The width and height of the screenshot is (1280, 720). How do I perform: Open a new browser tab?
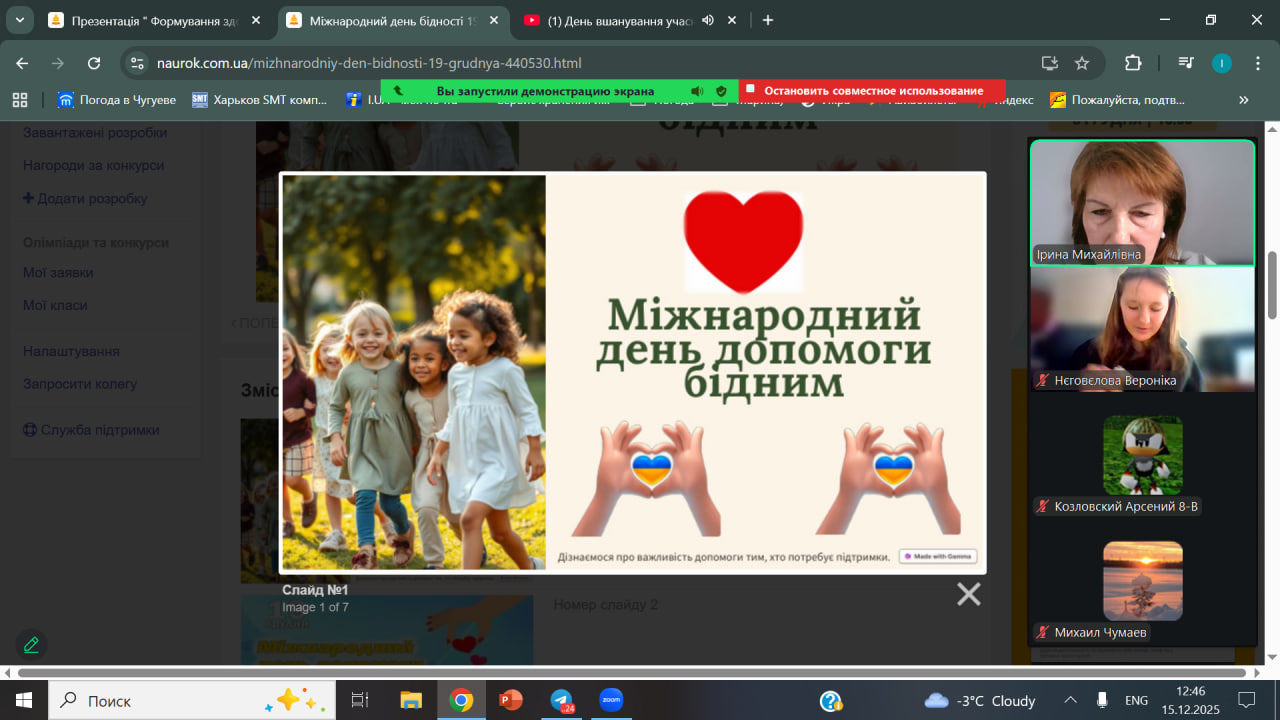tap(768, 20)
